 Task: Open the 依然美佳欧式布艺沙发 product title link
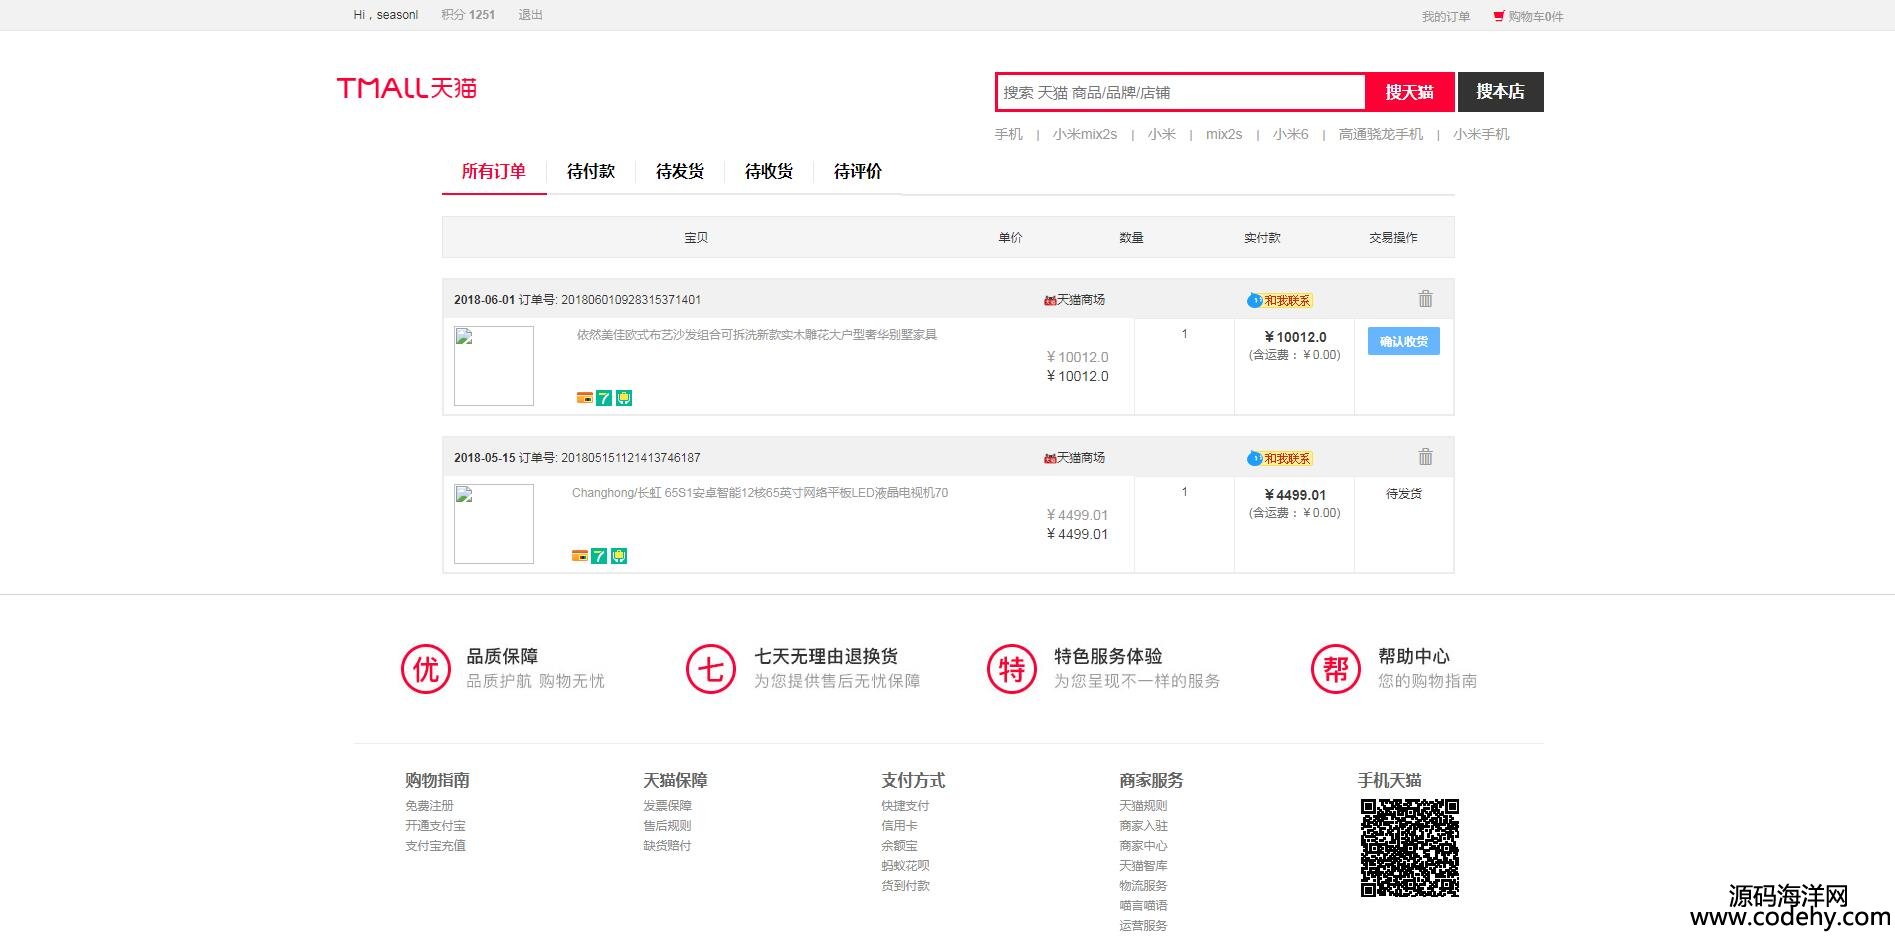pos(757,335)
